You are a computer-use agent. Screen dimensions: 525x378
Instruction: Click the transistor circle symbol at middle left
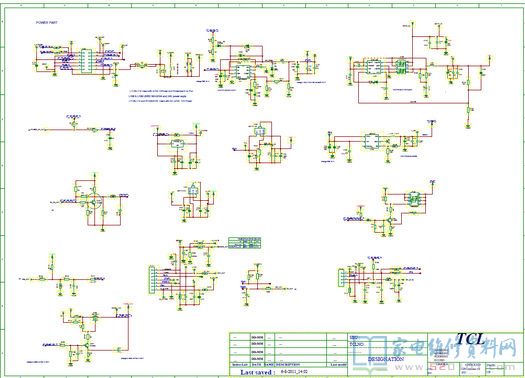point(94,202)
